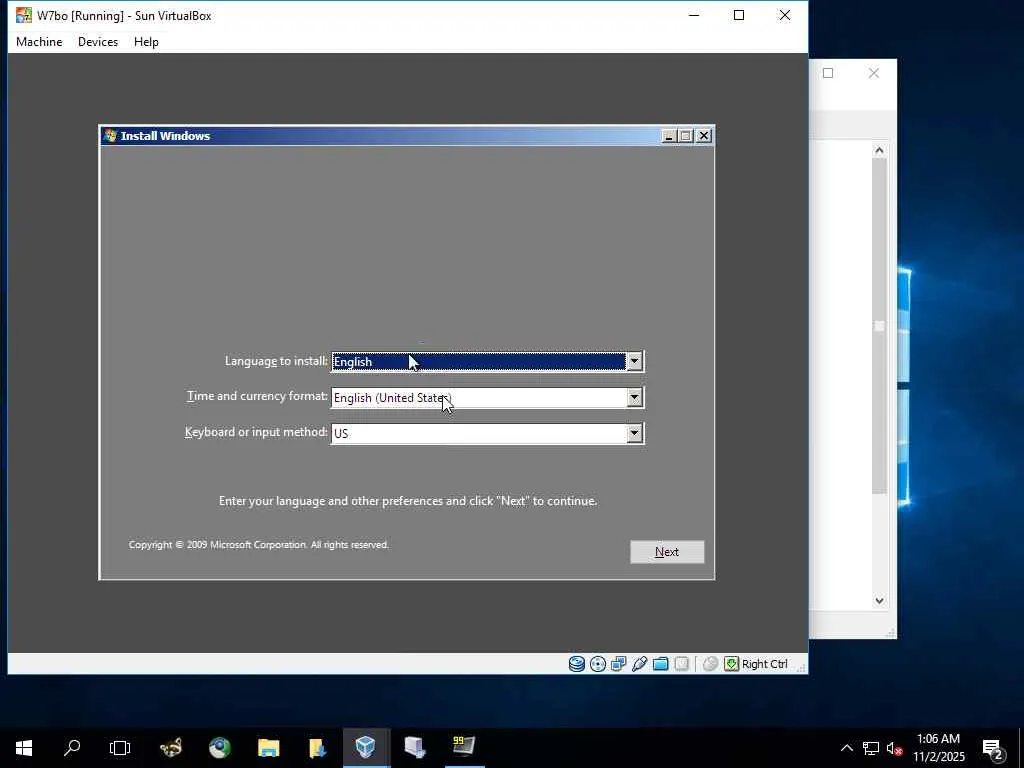
Task: Click the raccoon app icon in taskbar
Action: coord(171,748)
